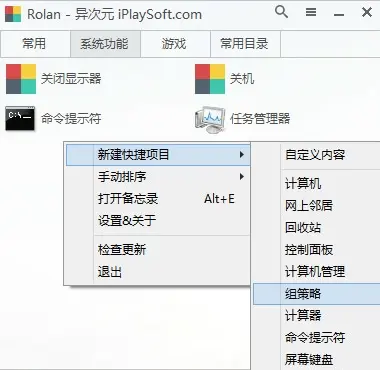
Task: Click the 关闭显示器 shortcut icon
Action: coord(21,79)
